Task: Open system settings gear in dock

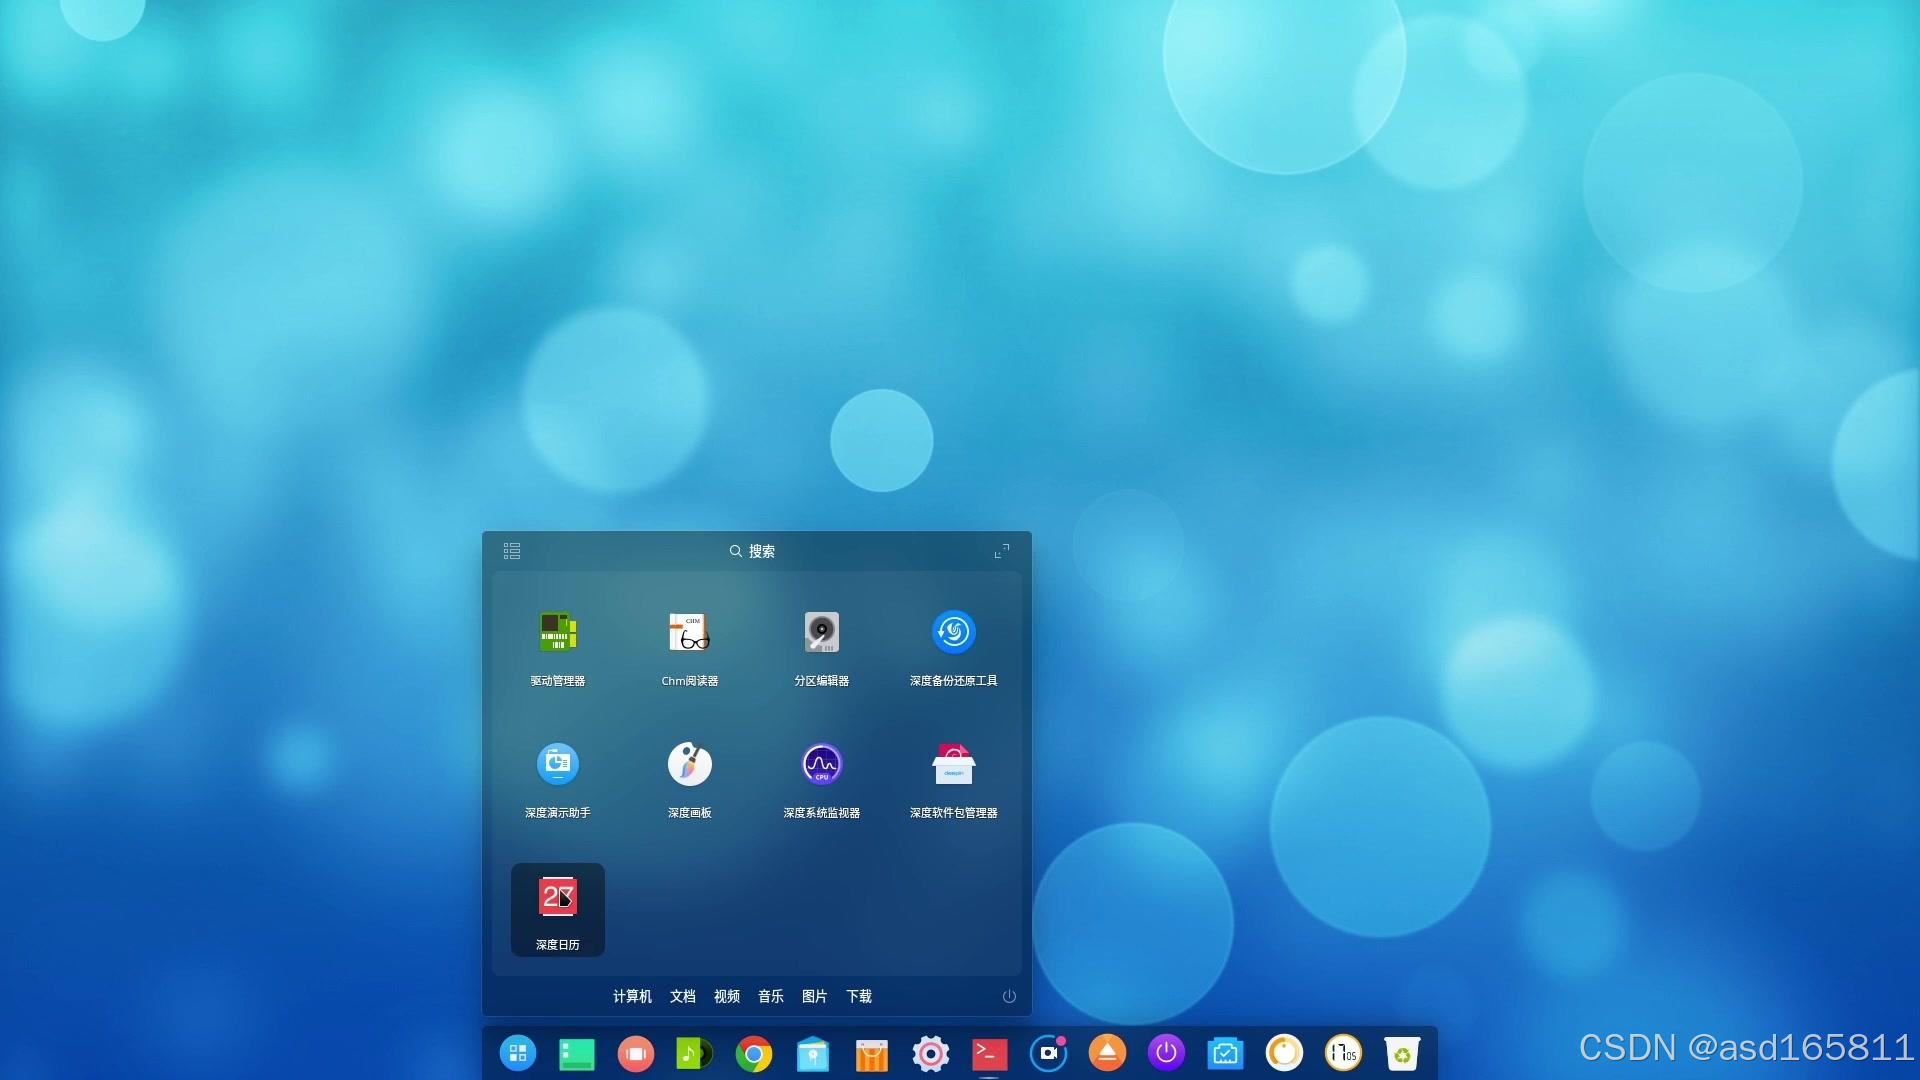Action: (931, 1053)
